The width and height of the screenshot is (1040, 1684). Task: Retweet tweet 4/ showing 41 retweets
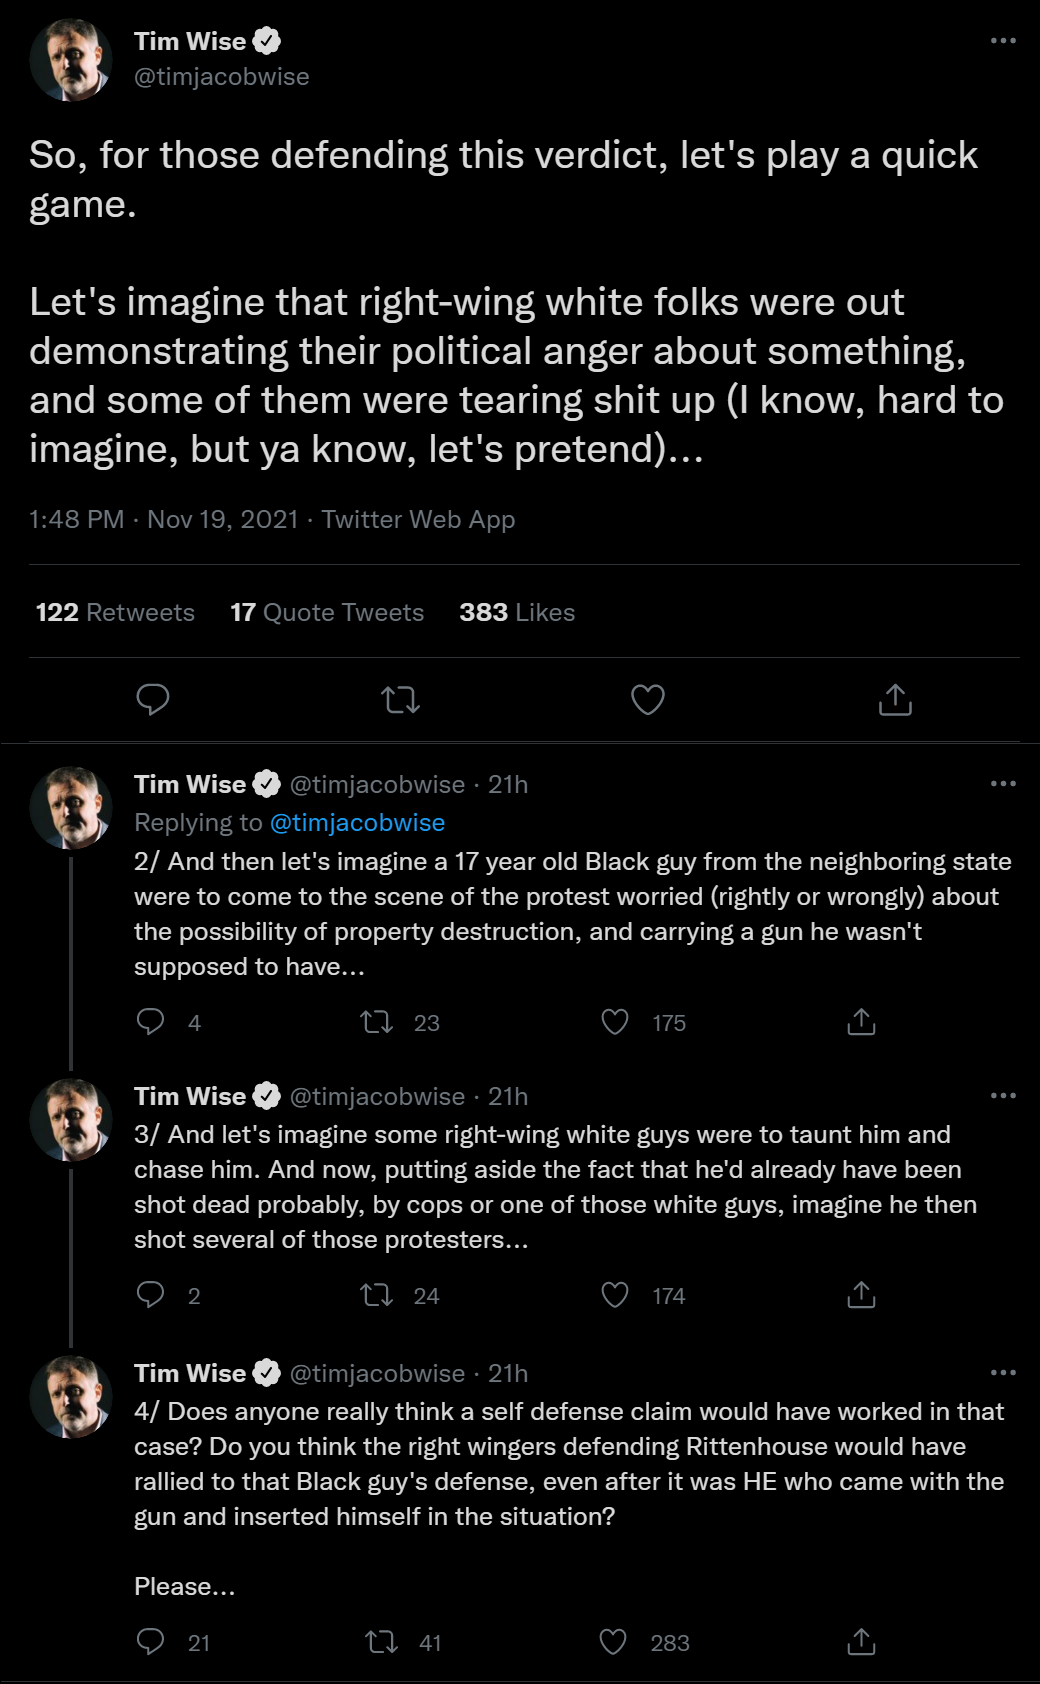coord(381,1641)
